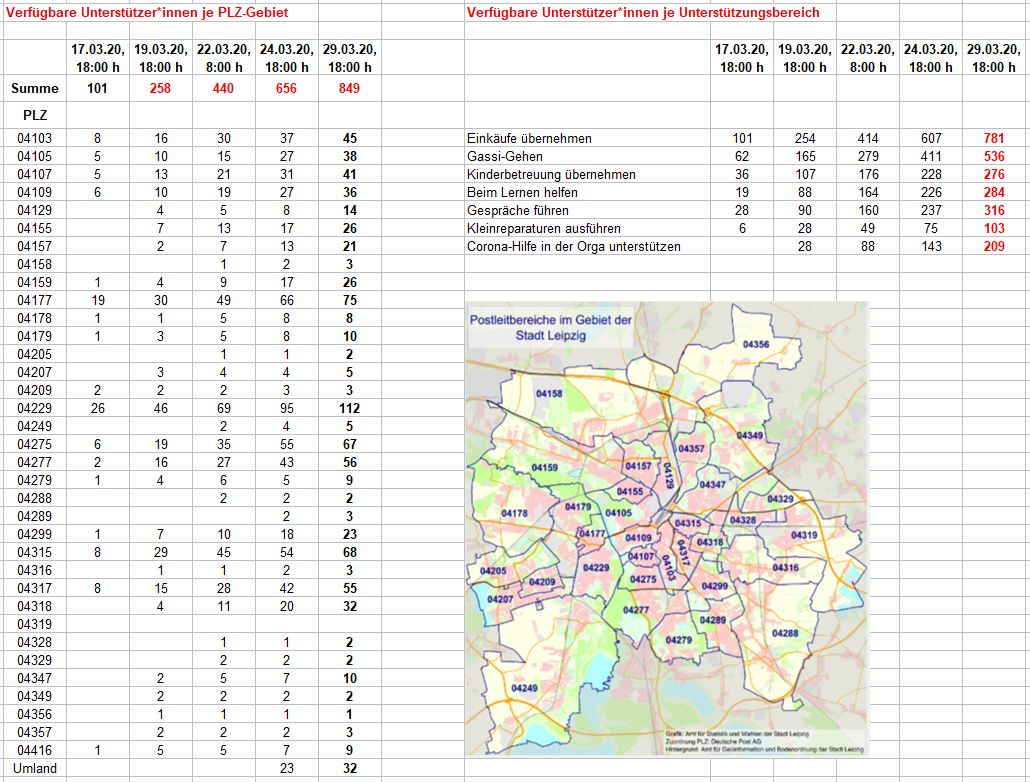Click the map title "Postleitbereiche im Gebiet der Stadt Leipzig"
Image resolution: width=1030 pixels, height=782 pixels.
[551, 327]
